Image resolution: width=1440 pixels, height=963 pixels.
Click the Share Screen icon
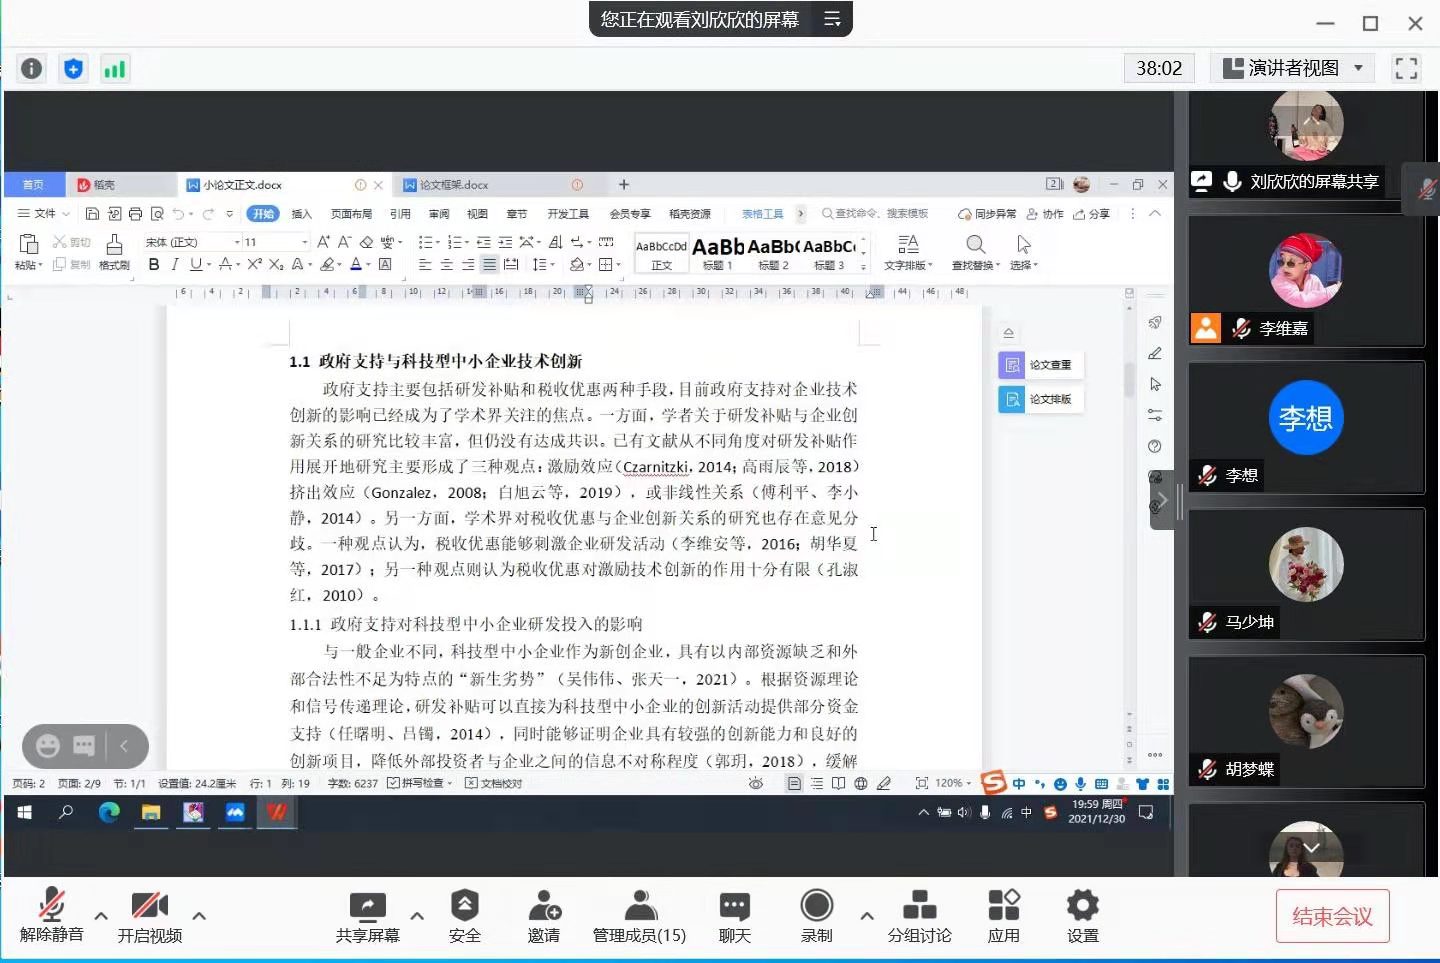click(367, 907)
